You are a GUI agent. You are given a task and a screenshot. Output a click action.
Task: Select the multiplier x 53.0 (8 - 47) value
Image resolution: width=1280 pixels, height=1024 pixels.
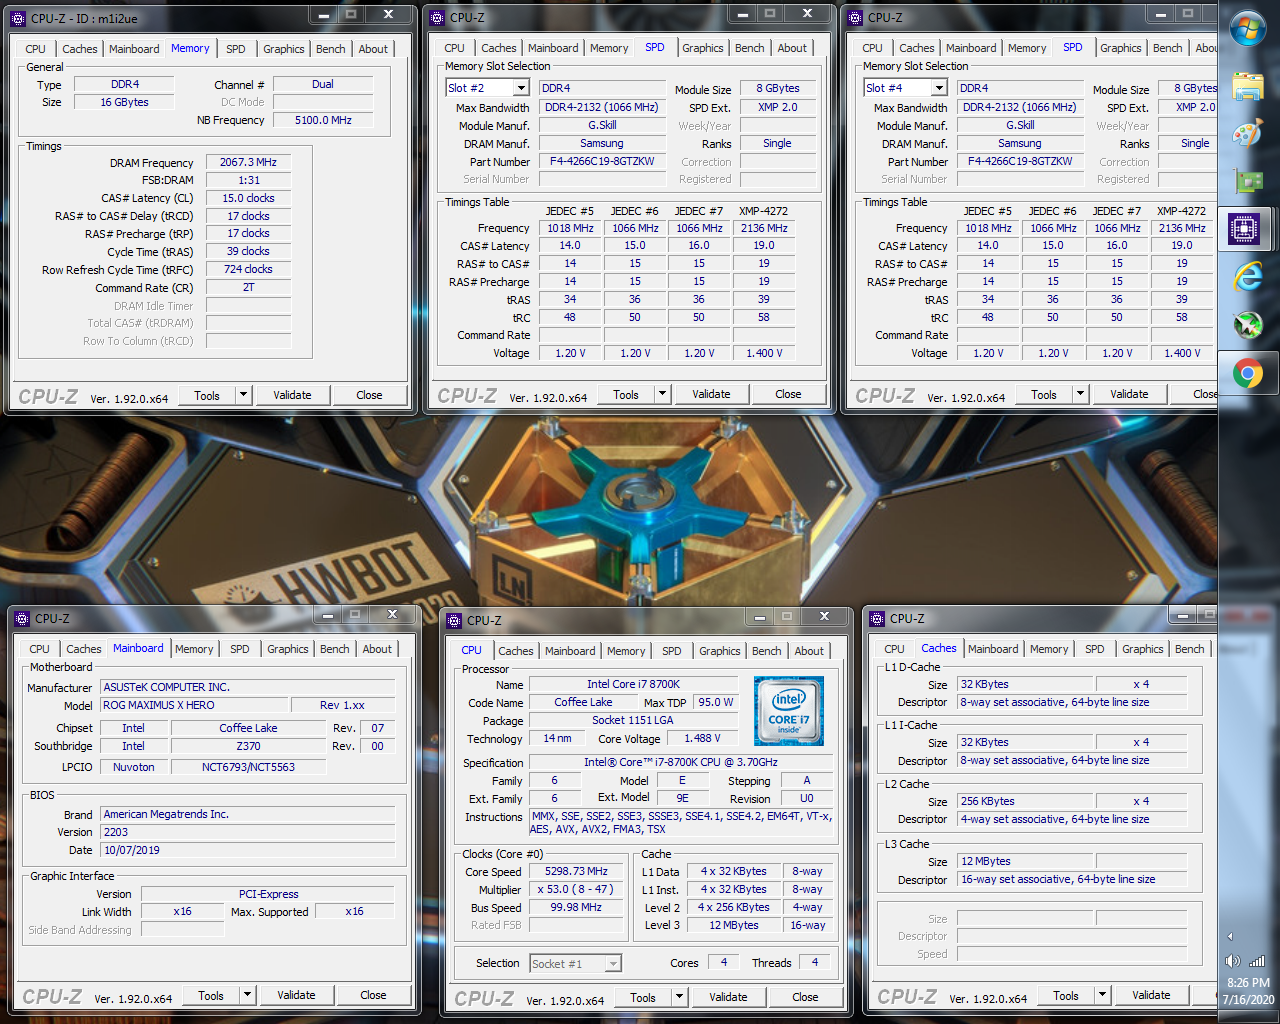click(x=576, y=890)
